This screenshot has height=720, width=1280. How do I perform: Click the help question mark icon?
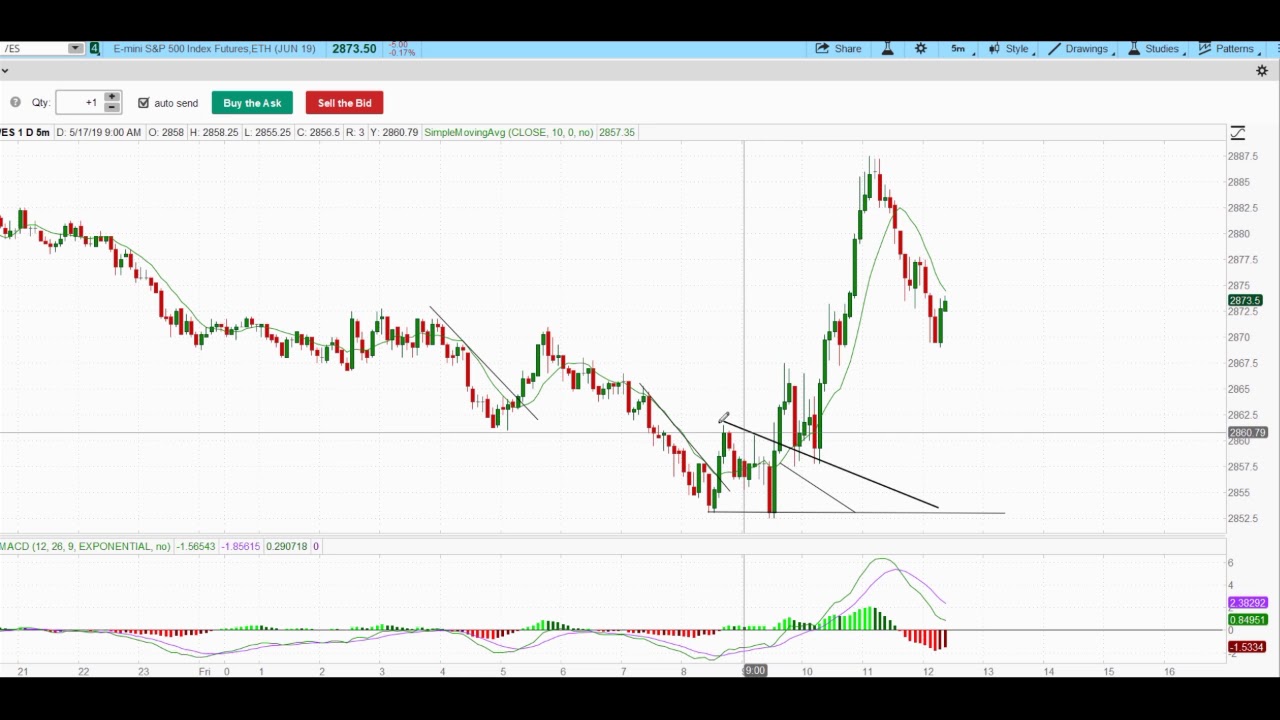pos(15,103)
